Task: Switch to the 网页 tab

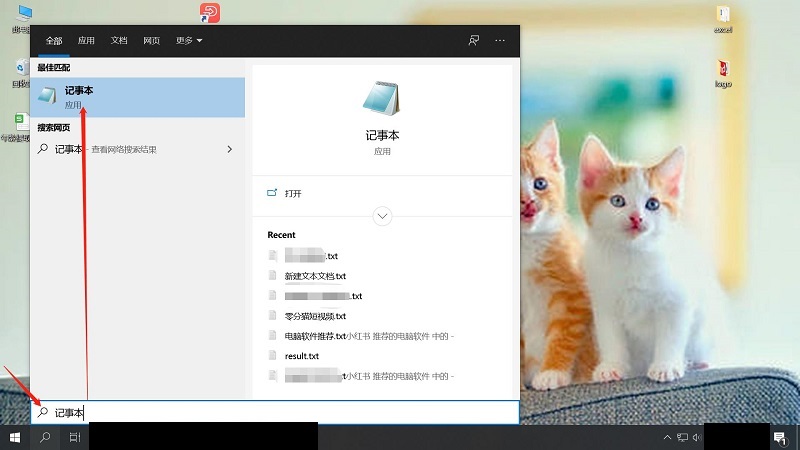Action: click(151, 40)
